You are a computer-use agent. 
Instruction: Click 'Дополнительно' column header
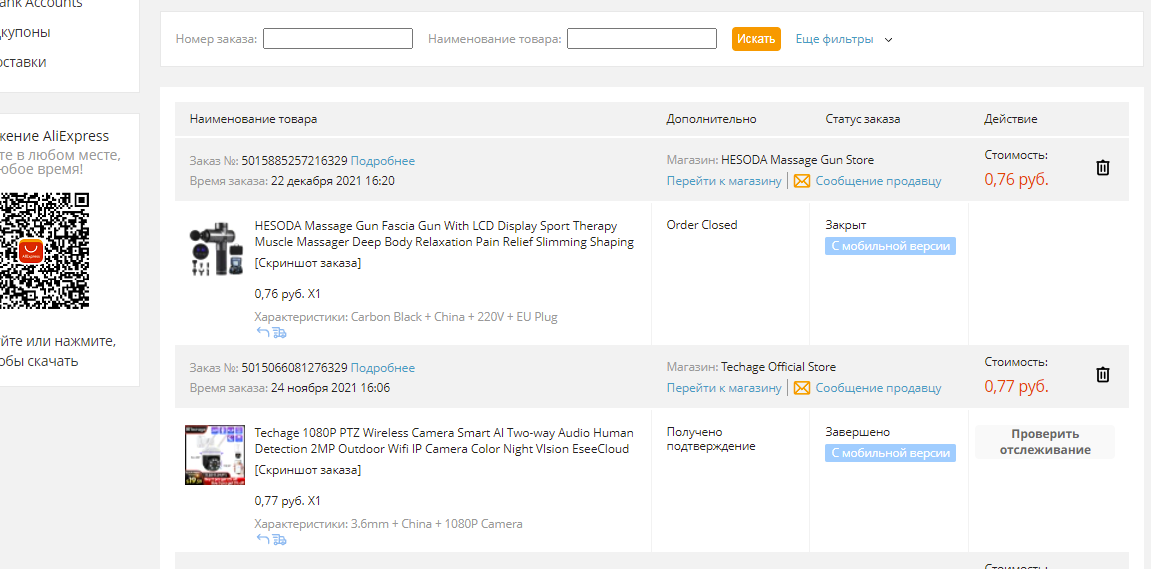point(711,119)
